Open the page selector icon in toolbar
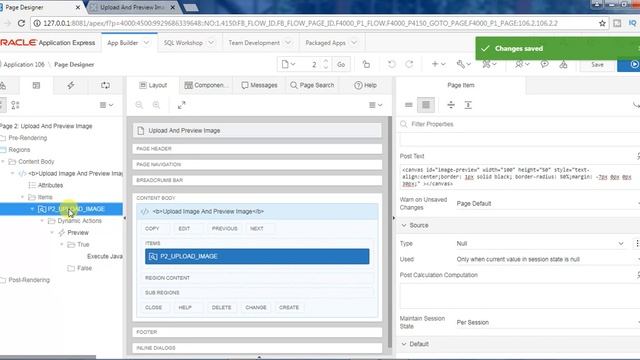Image resolution: width=640 pixels, height=360 pixels. [288, 64]
